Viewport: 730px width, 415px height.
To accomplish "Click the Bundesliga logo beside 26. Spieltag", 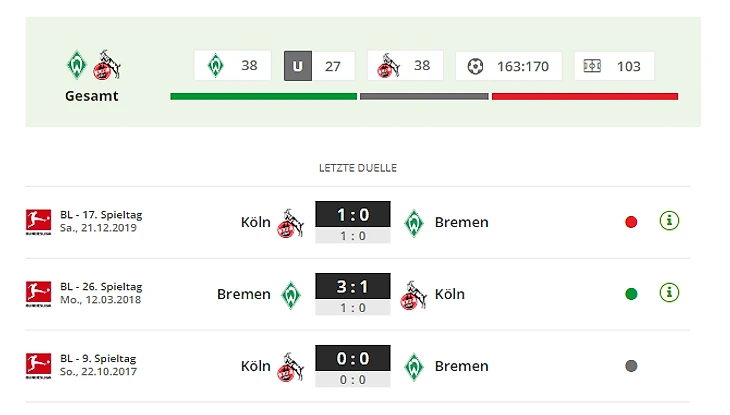I will pyautogui.click(x=38, y=294).
